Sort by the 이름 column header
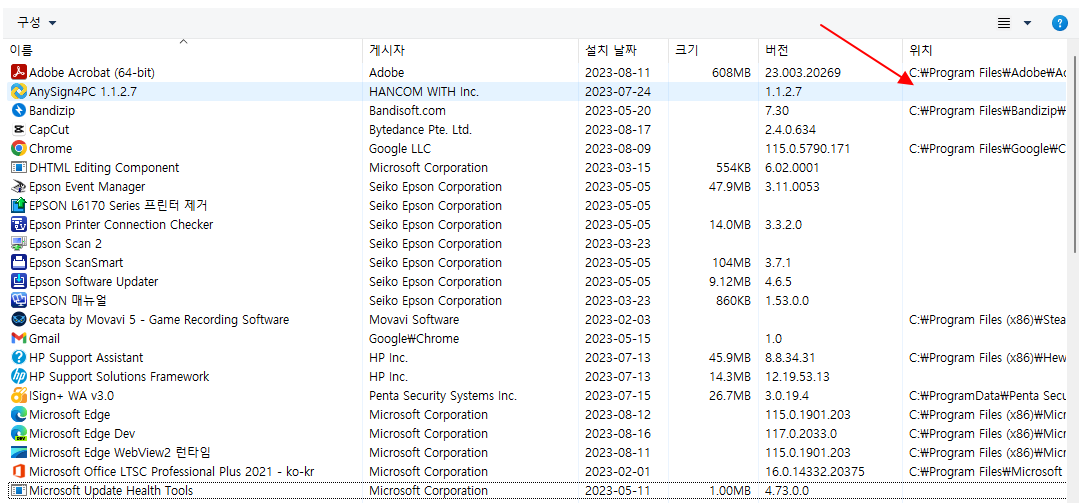Screen dimensions: 1079x503 pos(183,50)
